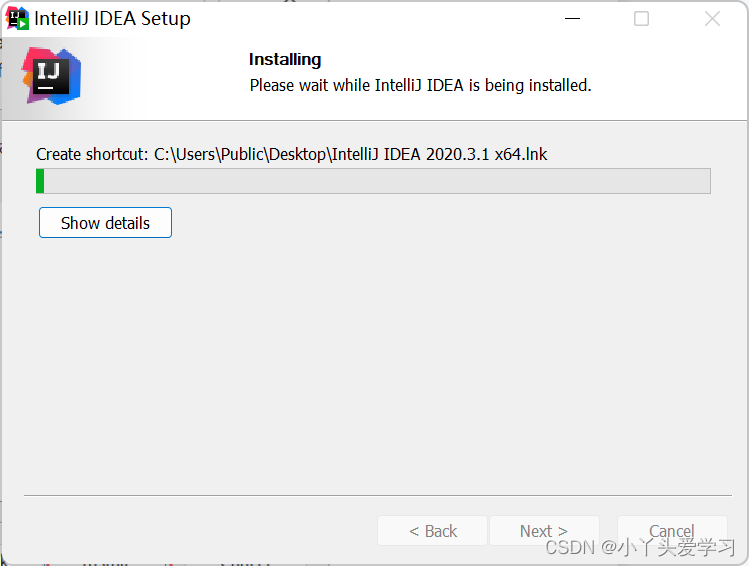
Task: Click the disabled Next > button
Action: (x=544, y=531)
